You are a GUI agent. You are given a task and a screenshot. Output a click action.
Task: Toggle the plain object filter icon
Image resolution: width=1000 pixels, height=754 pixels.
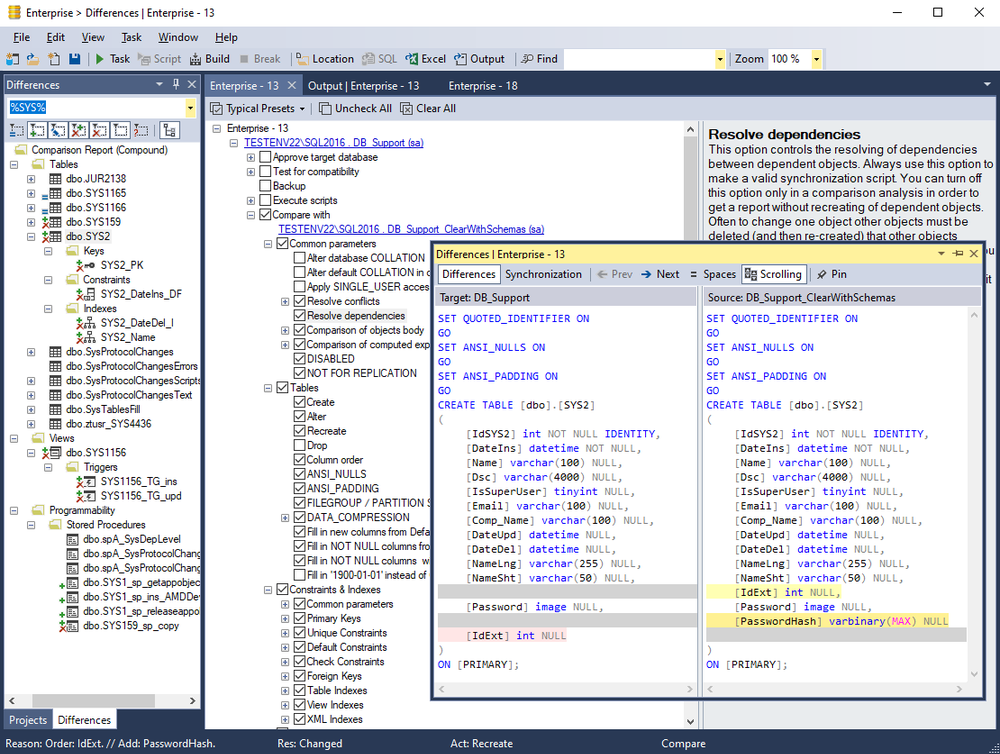tap(121, 131)
